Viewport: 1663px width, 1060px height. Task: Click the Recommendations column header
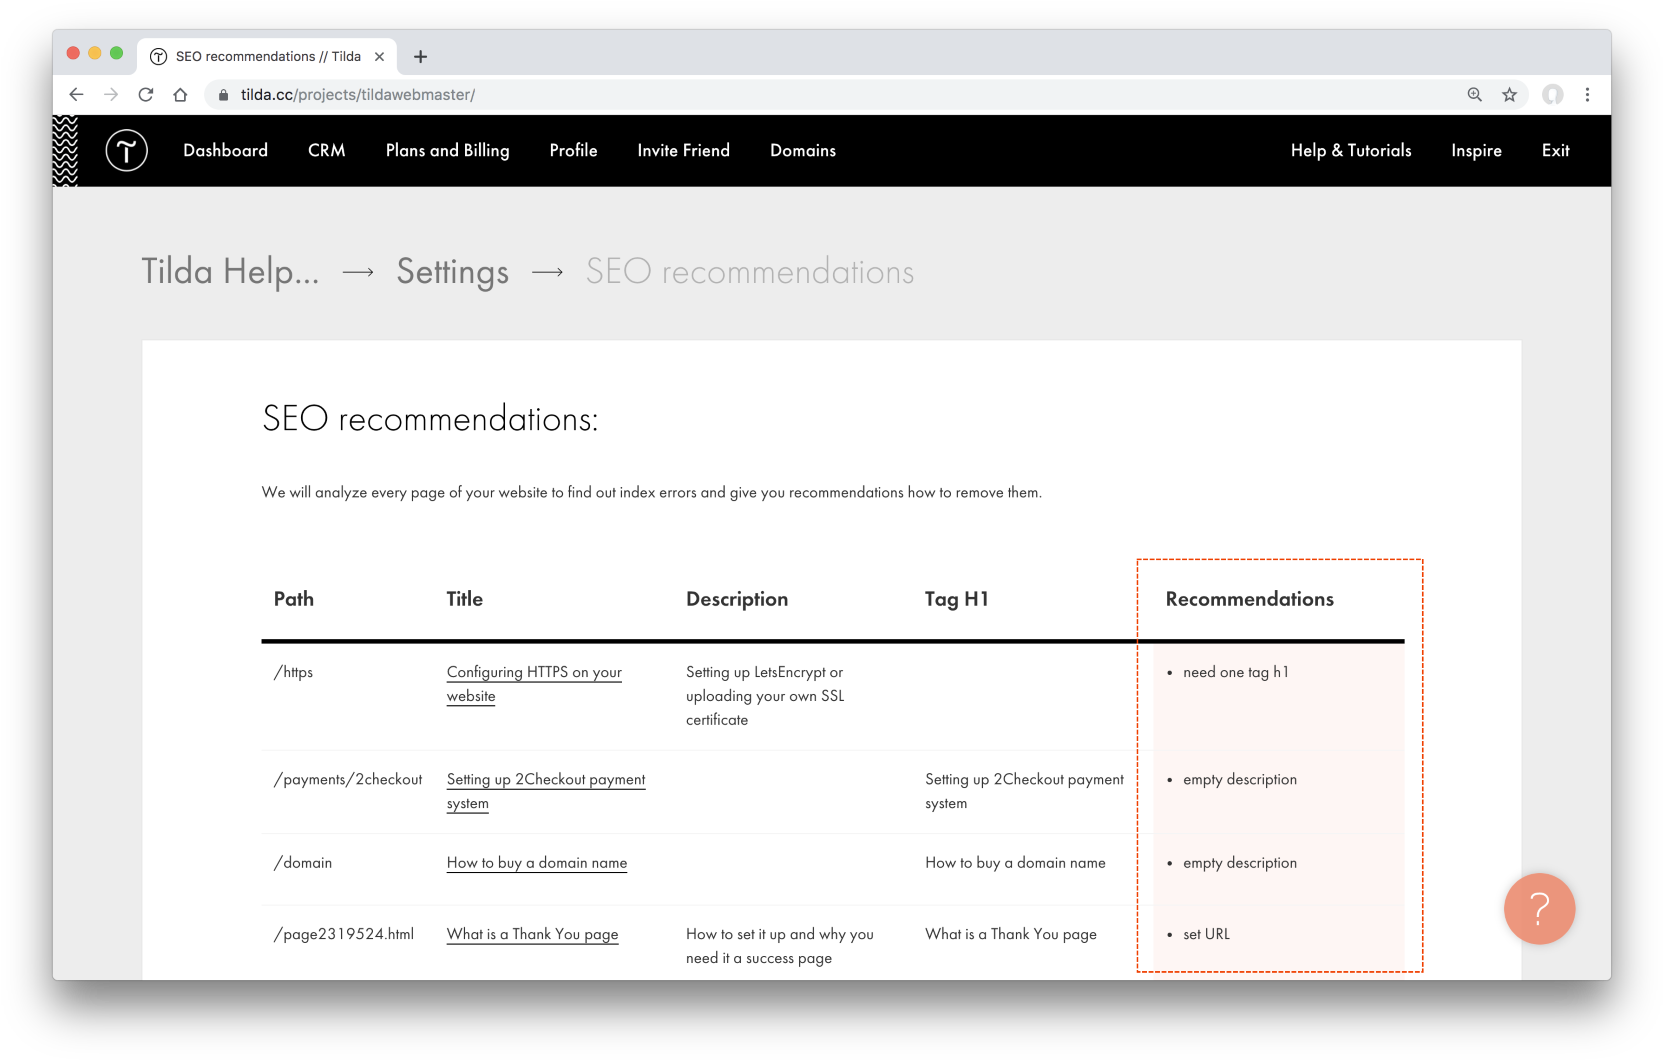coord(1249,599)
